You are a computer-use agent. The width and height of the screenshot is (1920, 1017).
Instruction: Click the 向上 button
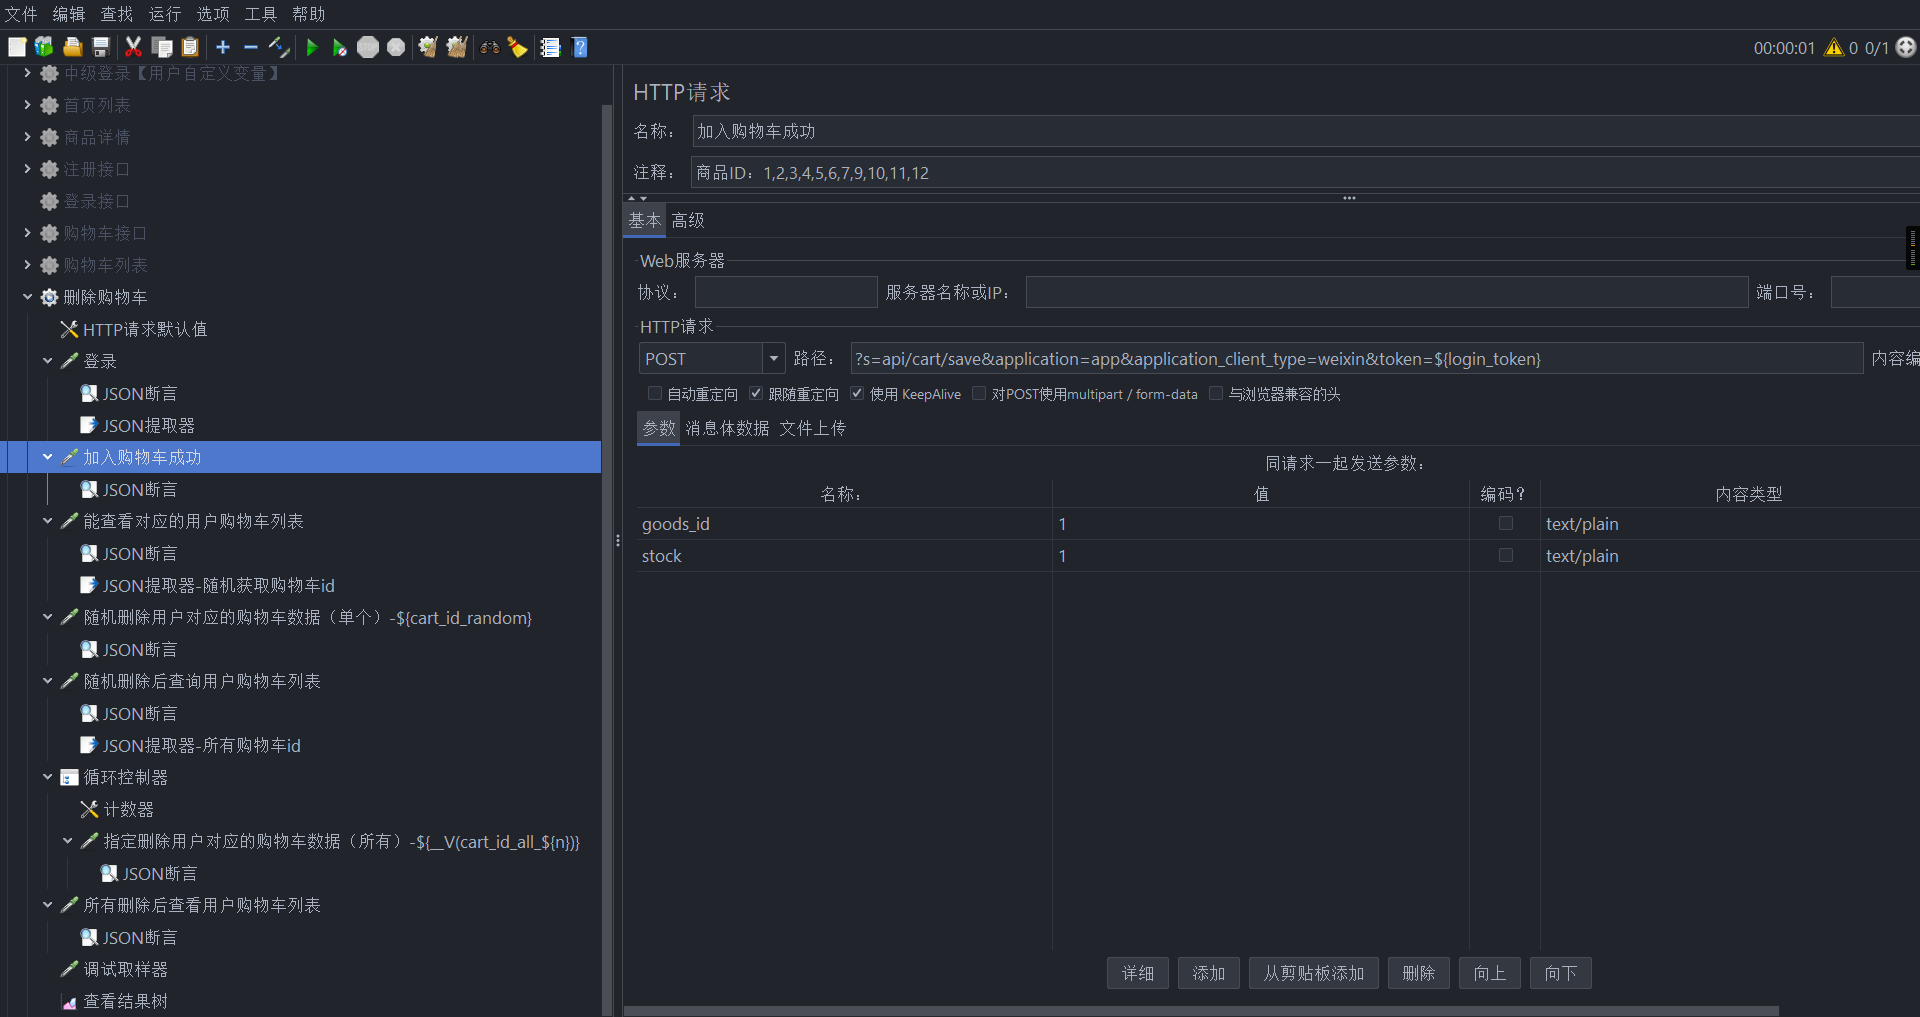1490,973
